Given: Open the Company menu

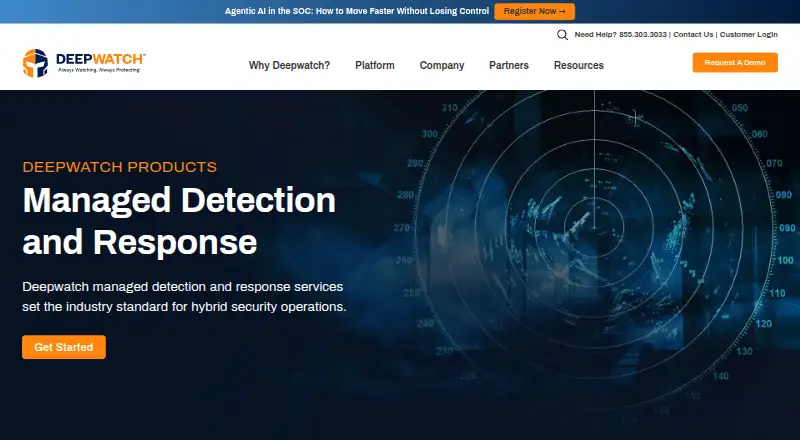Looking at the screenshot, I should tap(442, 65).
